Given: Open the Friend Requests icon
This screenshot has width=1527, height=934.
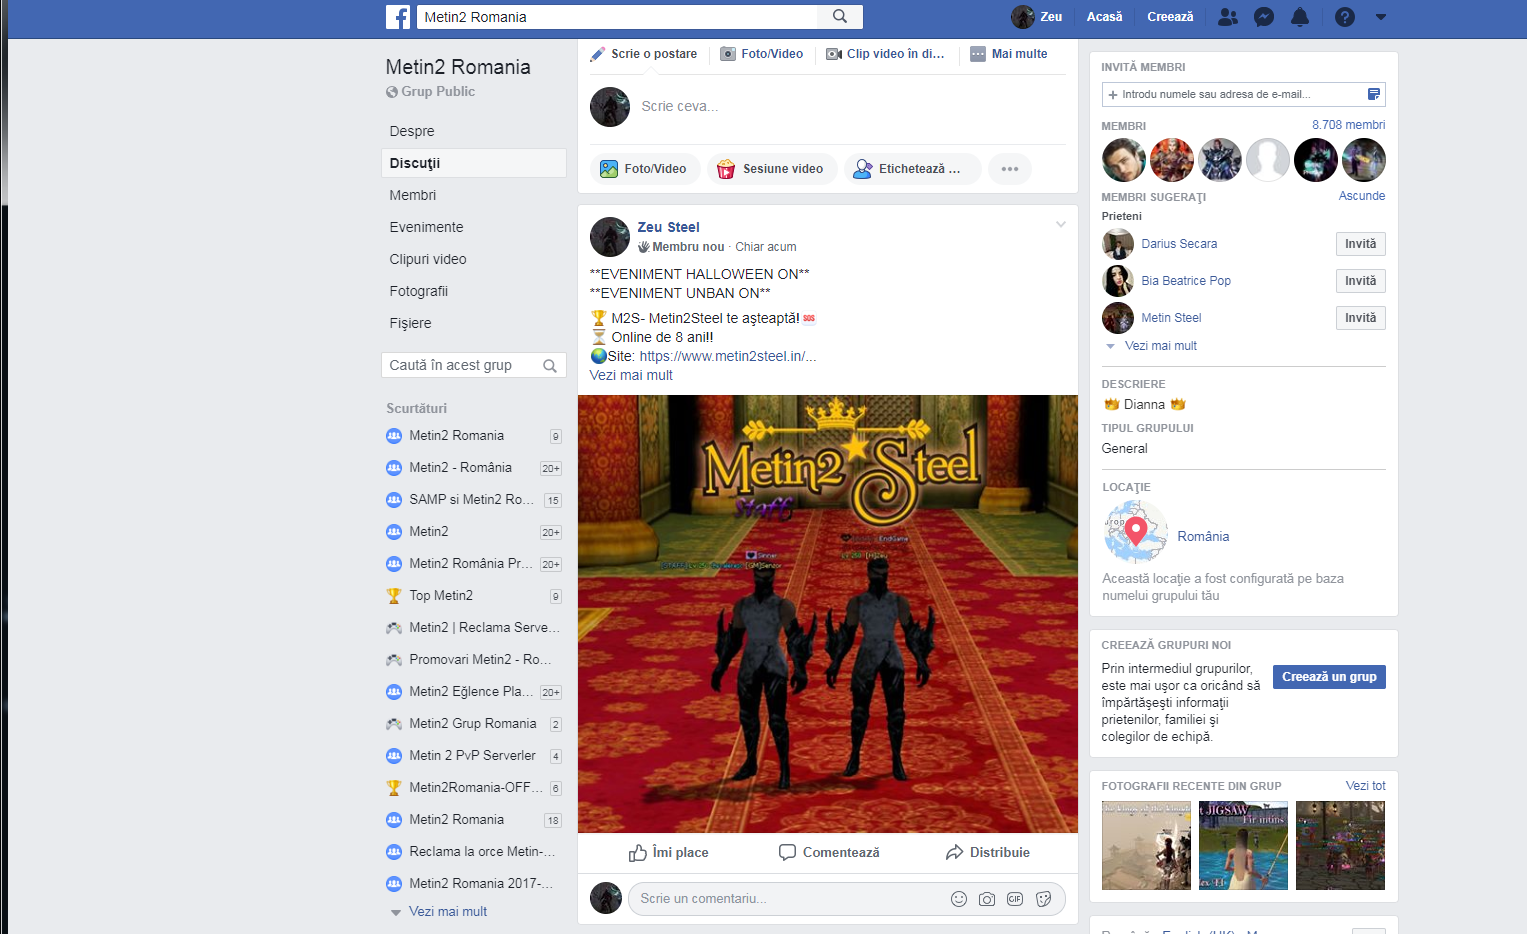Looking at the screenshot, I should click(1228, 17).
